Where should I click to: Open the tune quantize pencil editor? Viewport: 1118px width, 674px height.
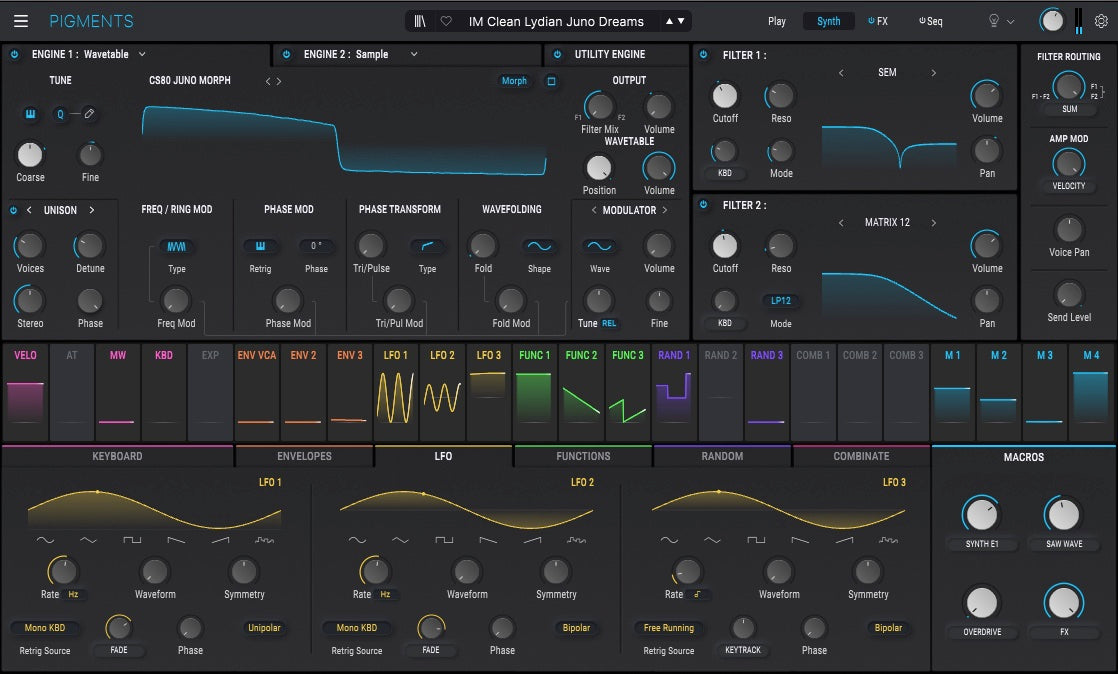point(89,113)
